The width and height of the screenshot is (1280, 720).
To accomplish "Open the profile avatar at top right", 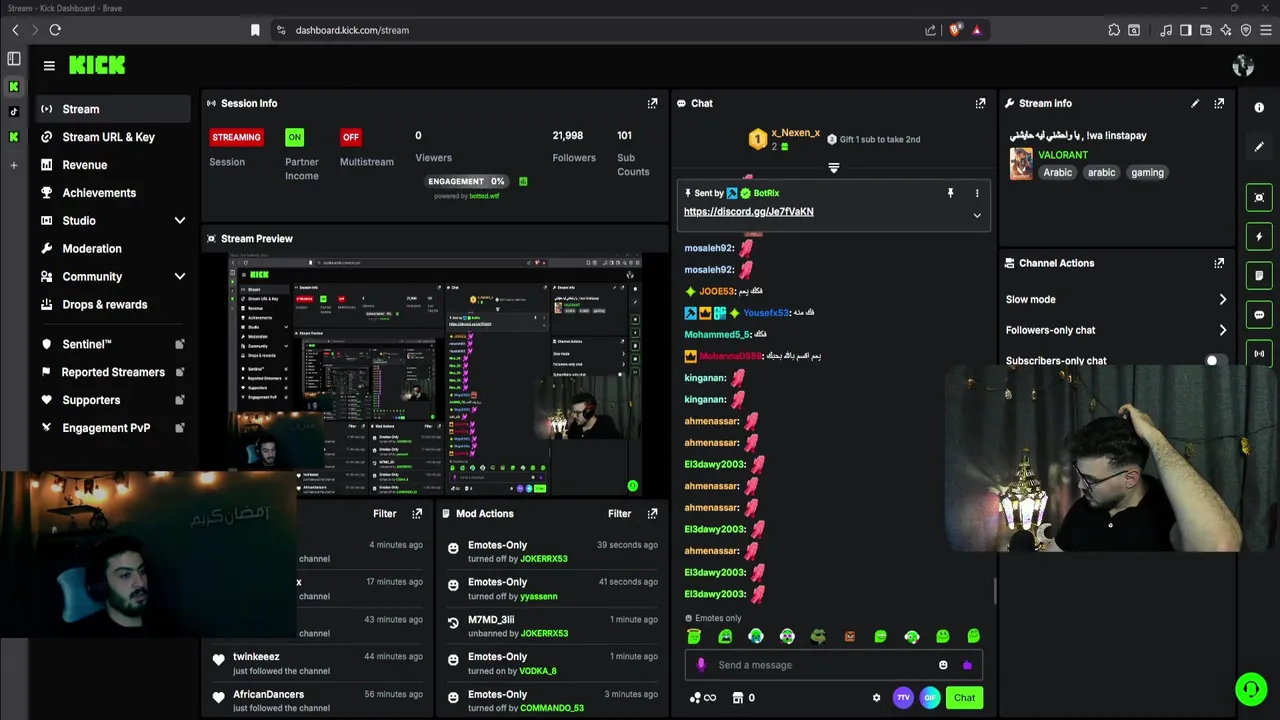I will coord(1243,66).
